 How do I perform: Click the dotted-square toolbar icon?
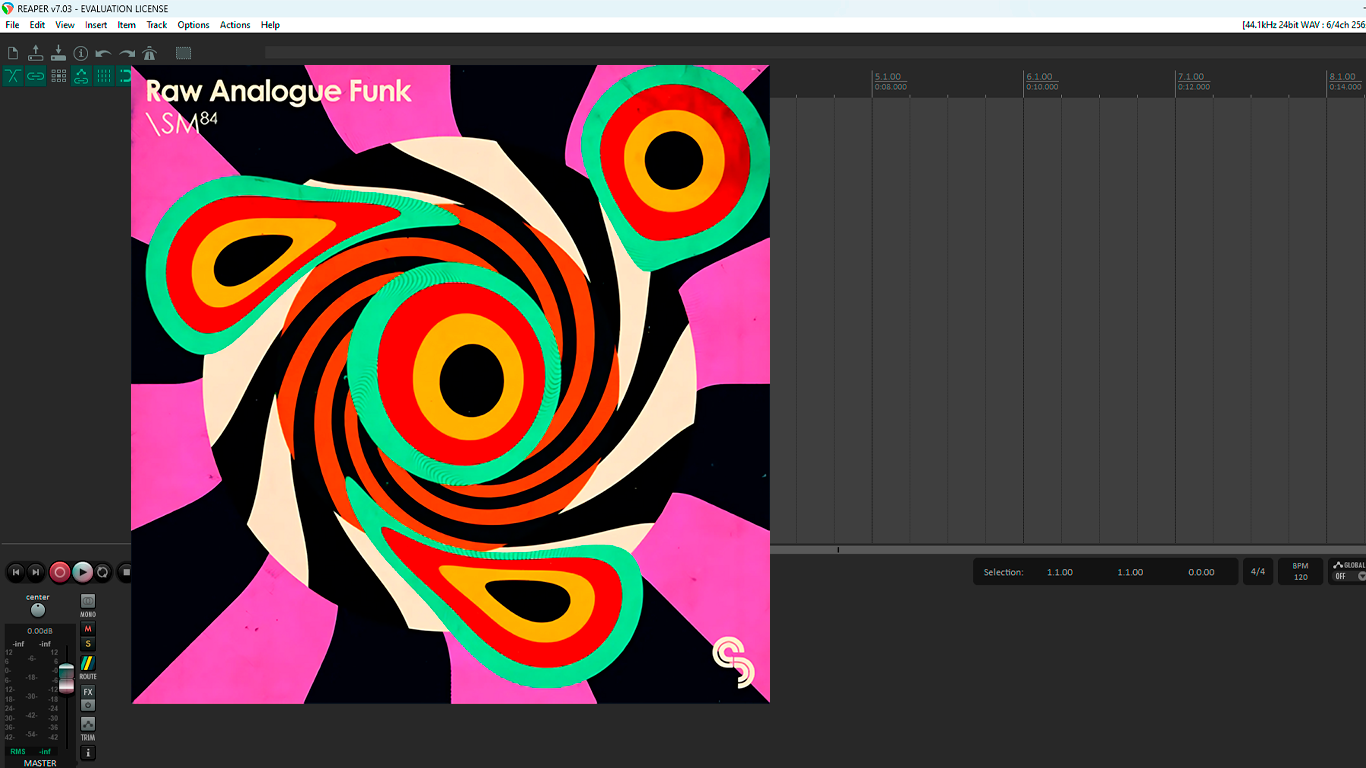coord(184,53)
